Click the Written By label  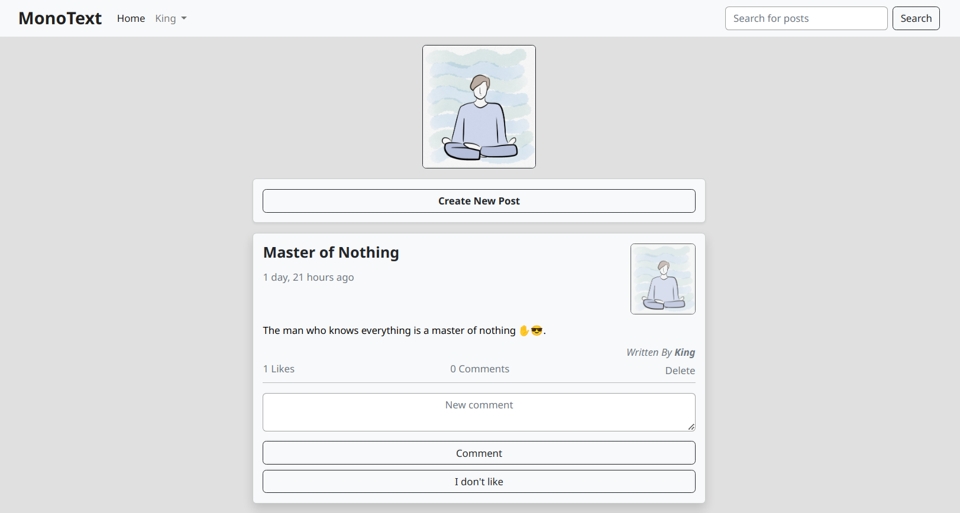point(649,353)
